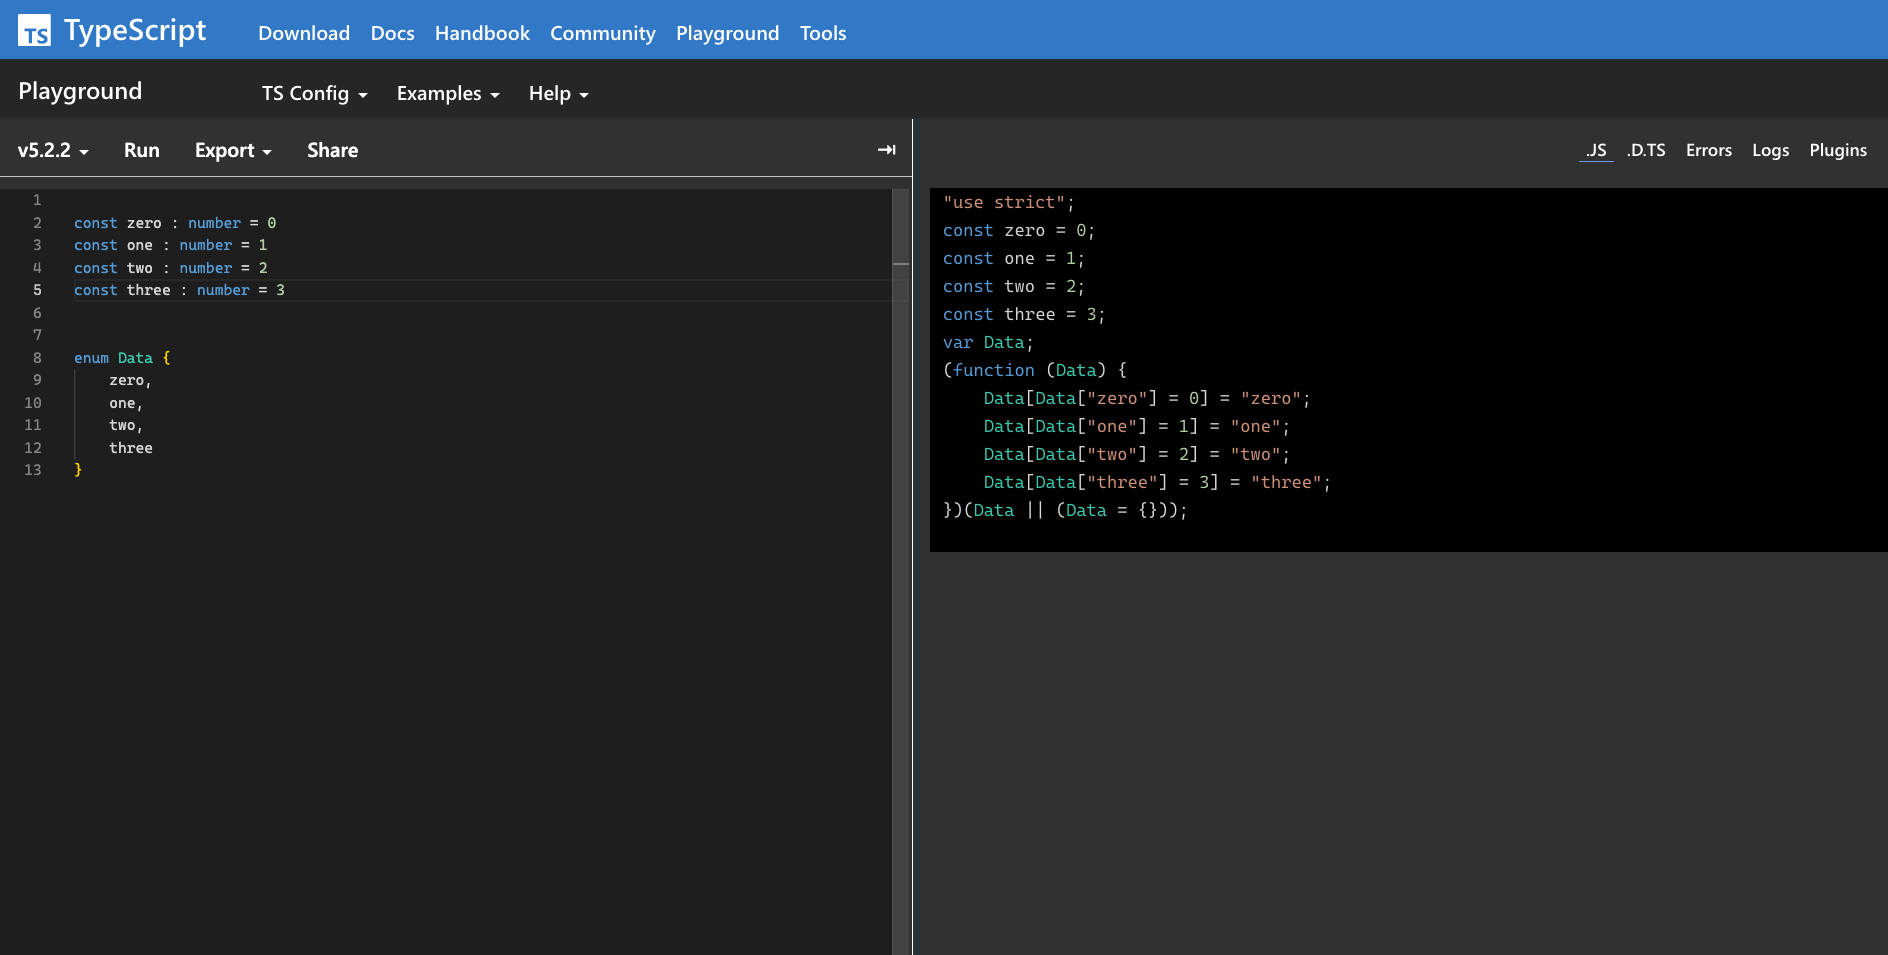Click the TypeScript TS logo icon

click(x=34, y=31)
